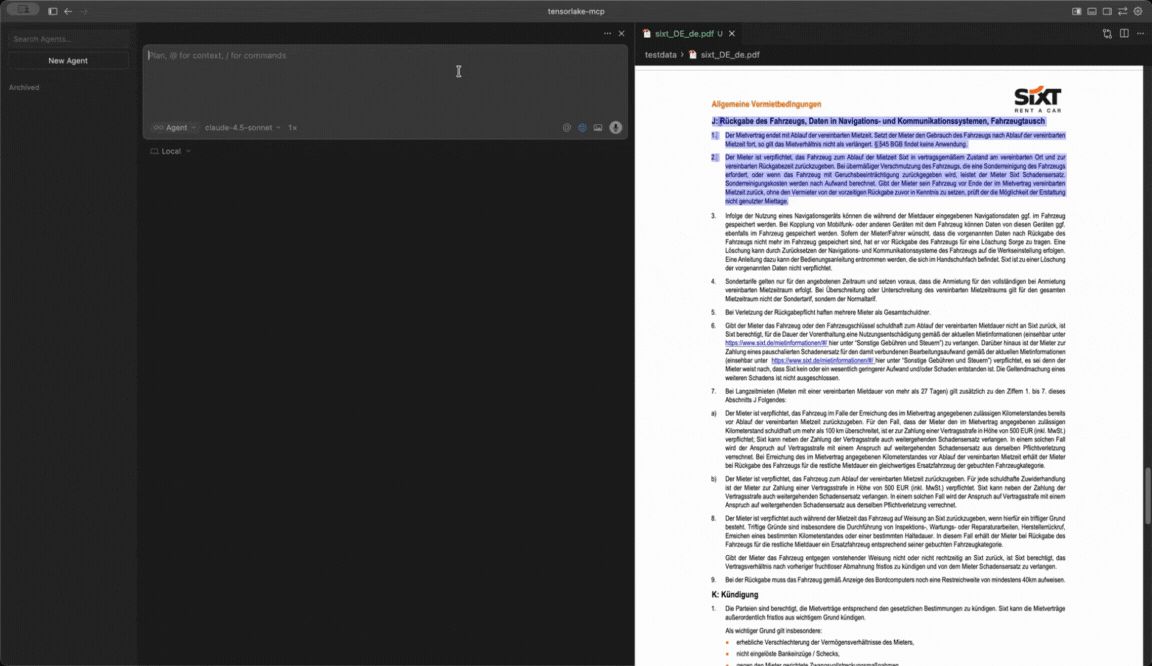This screenshot has width=1152, height=666.
Task: Close the agent chat panel
Action: point(622,33)
